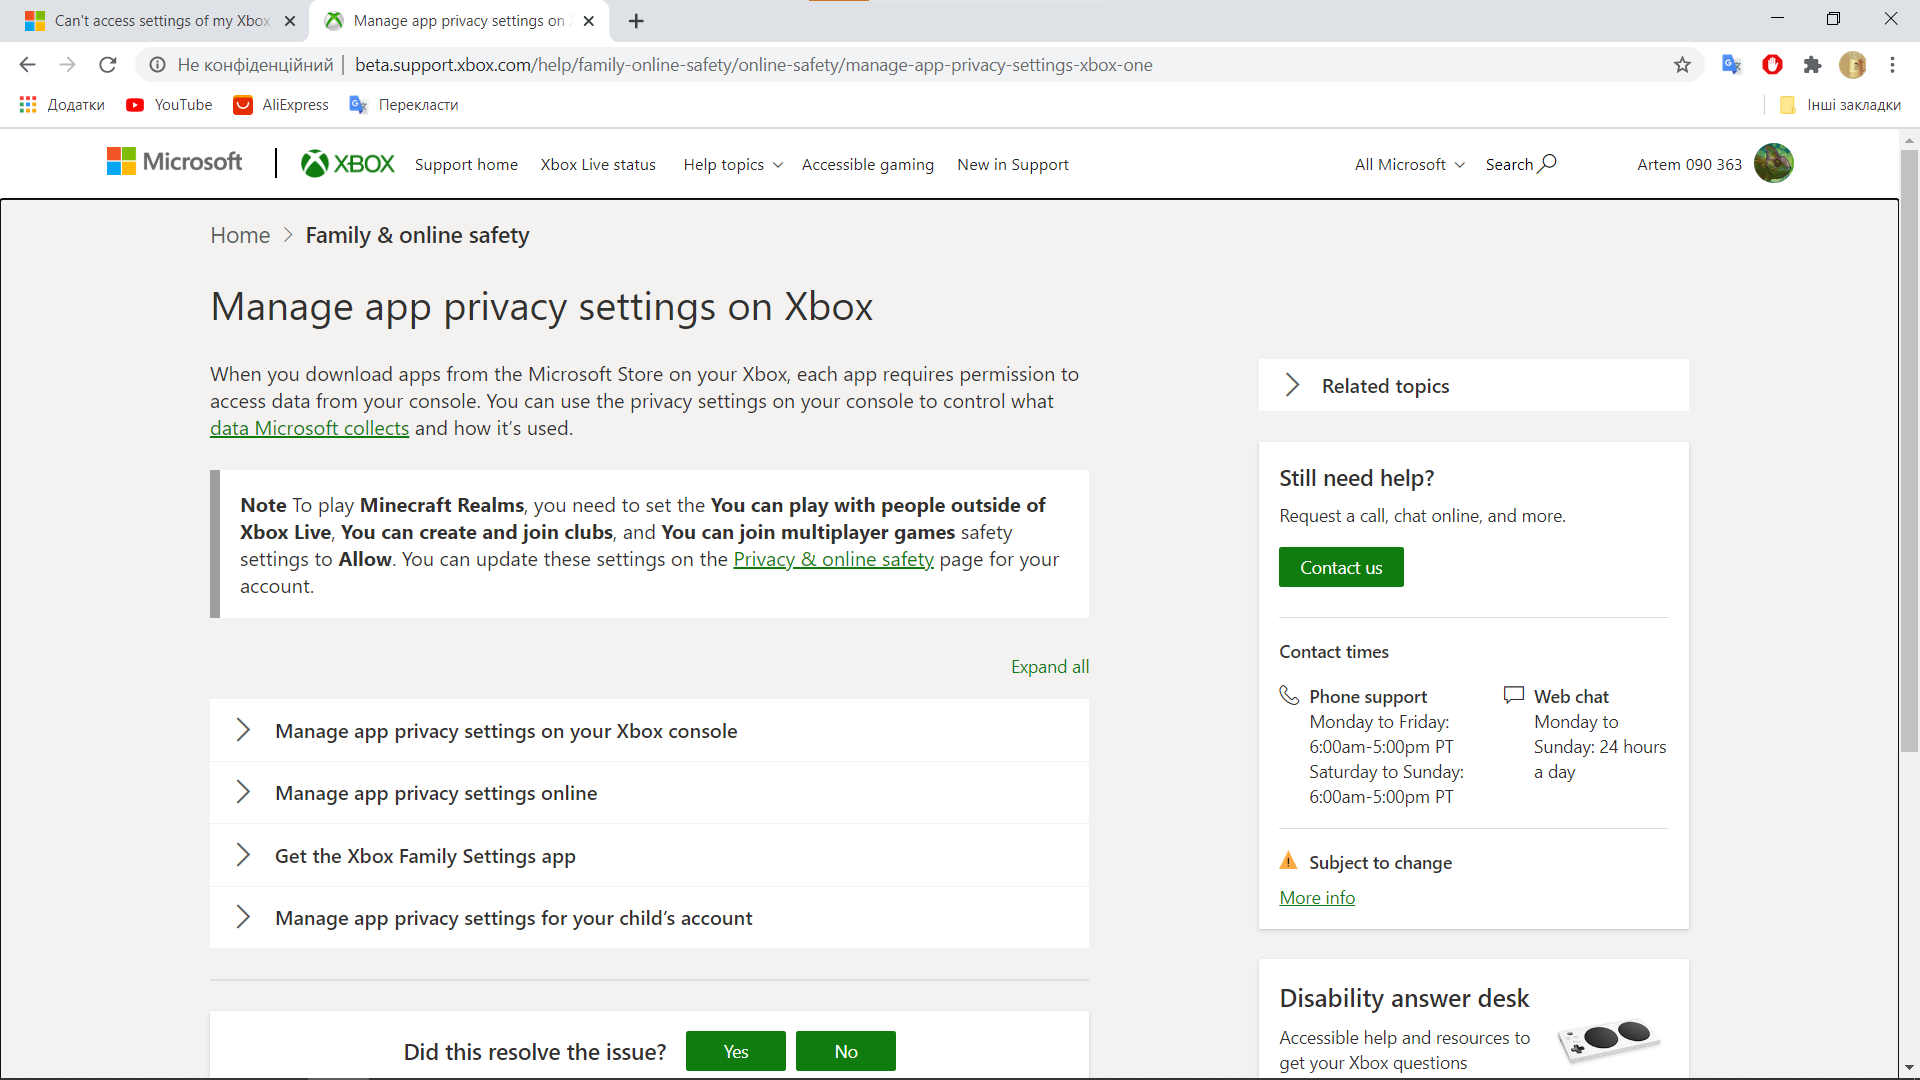Click the Disability answer desk heading
The width and height of the screenshot is (1920, 1080).
1404,998
